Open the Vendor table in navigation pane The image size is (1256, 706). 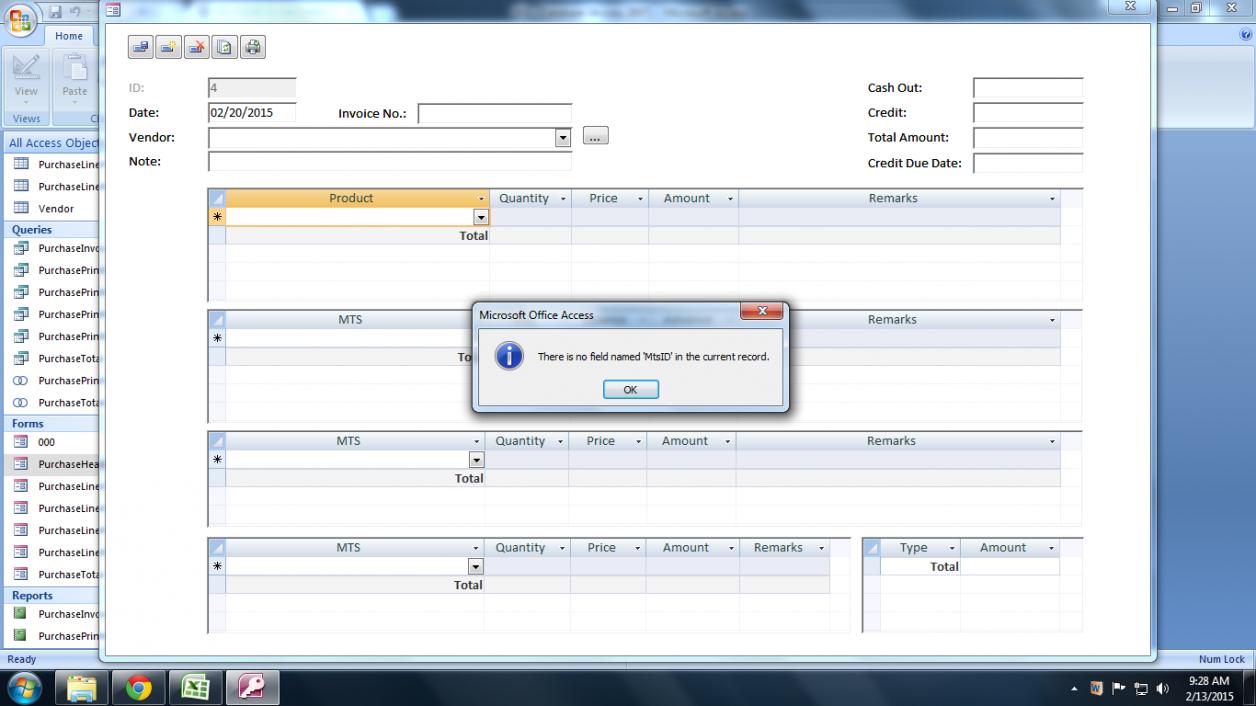coord(56,209)
